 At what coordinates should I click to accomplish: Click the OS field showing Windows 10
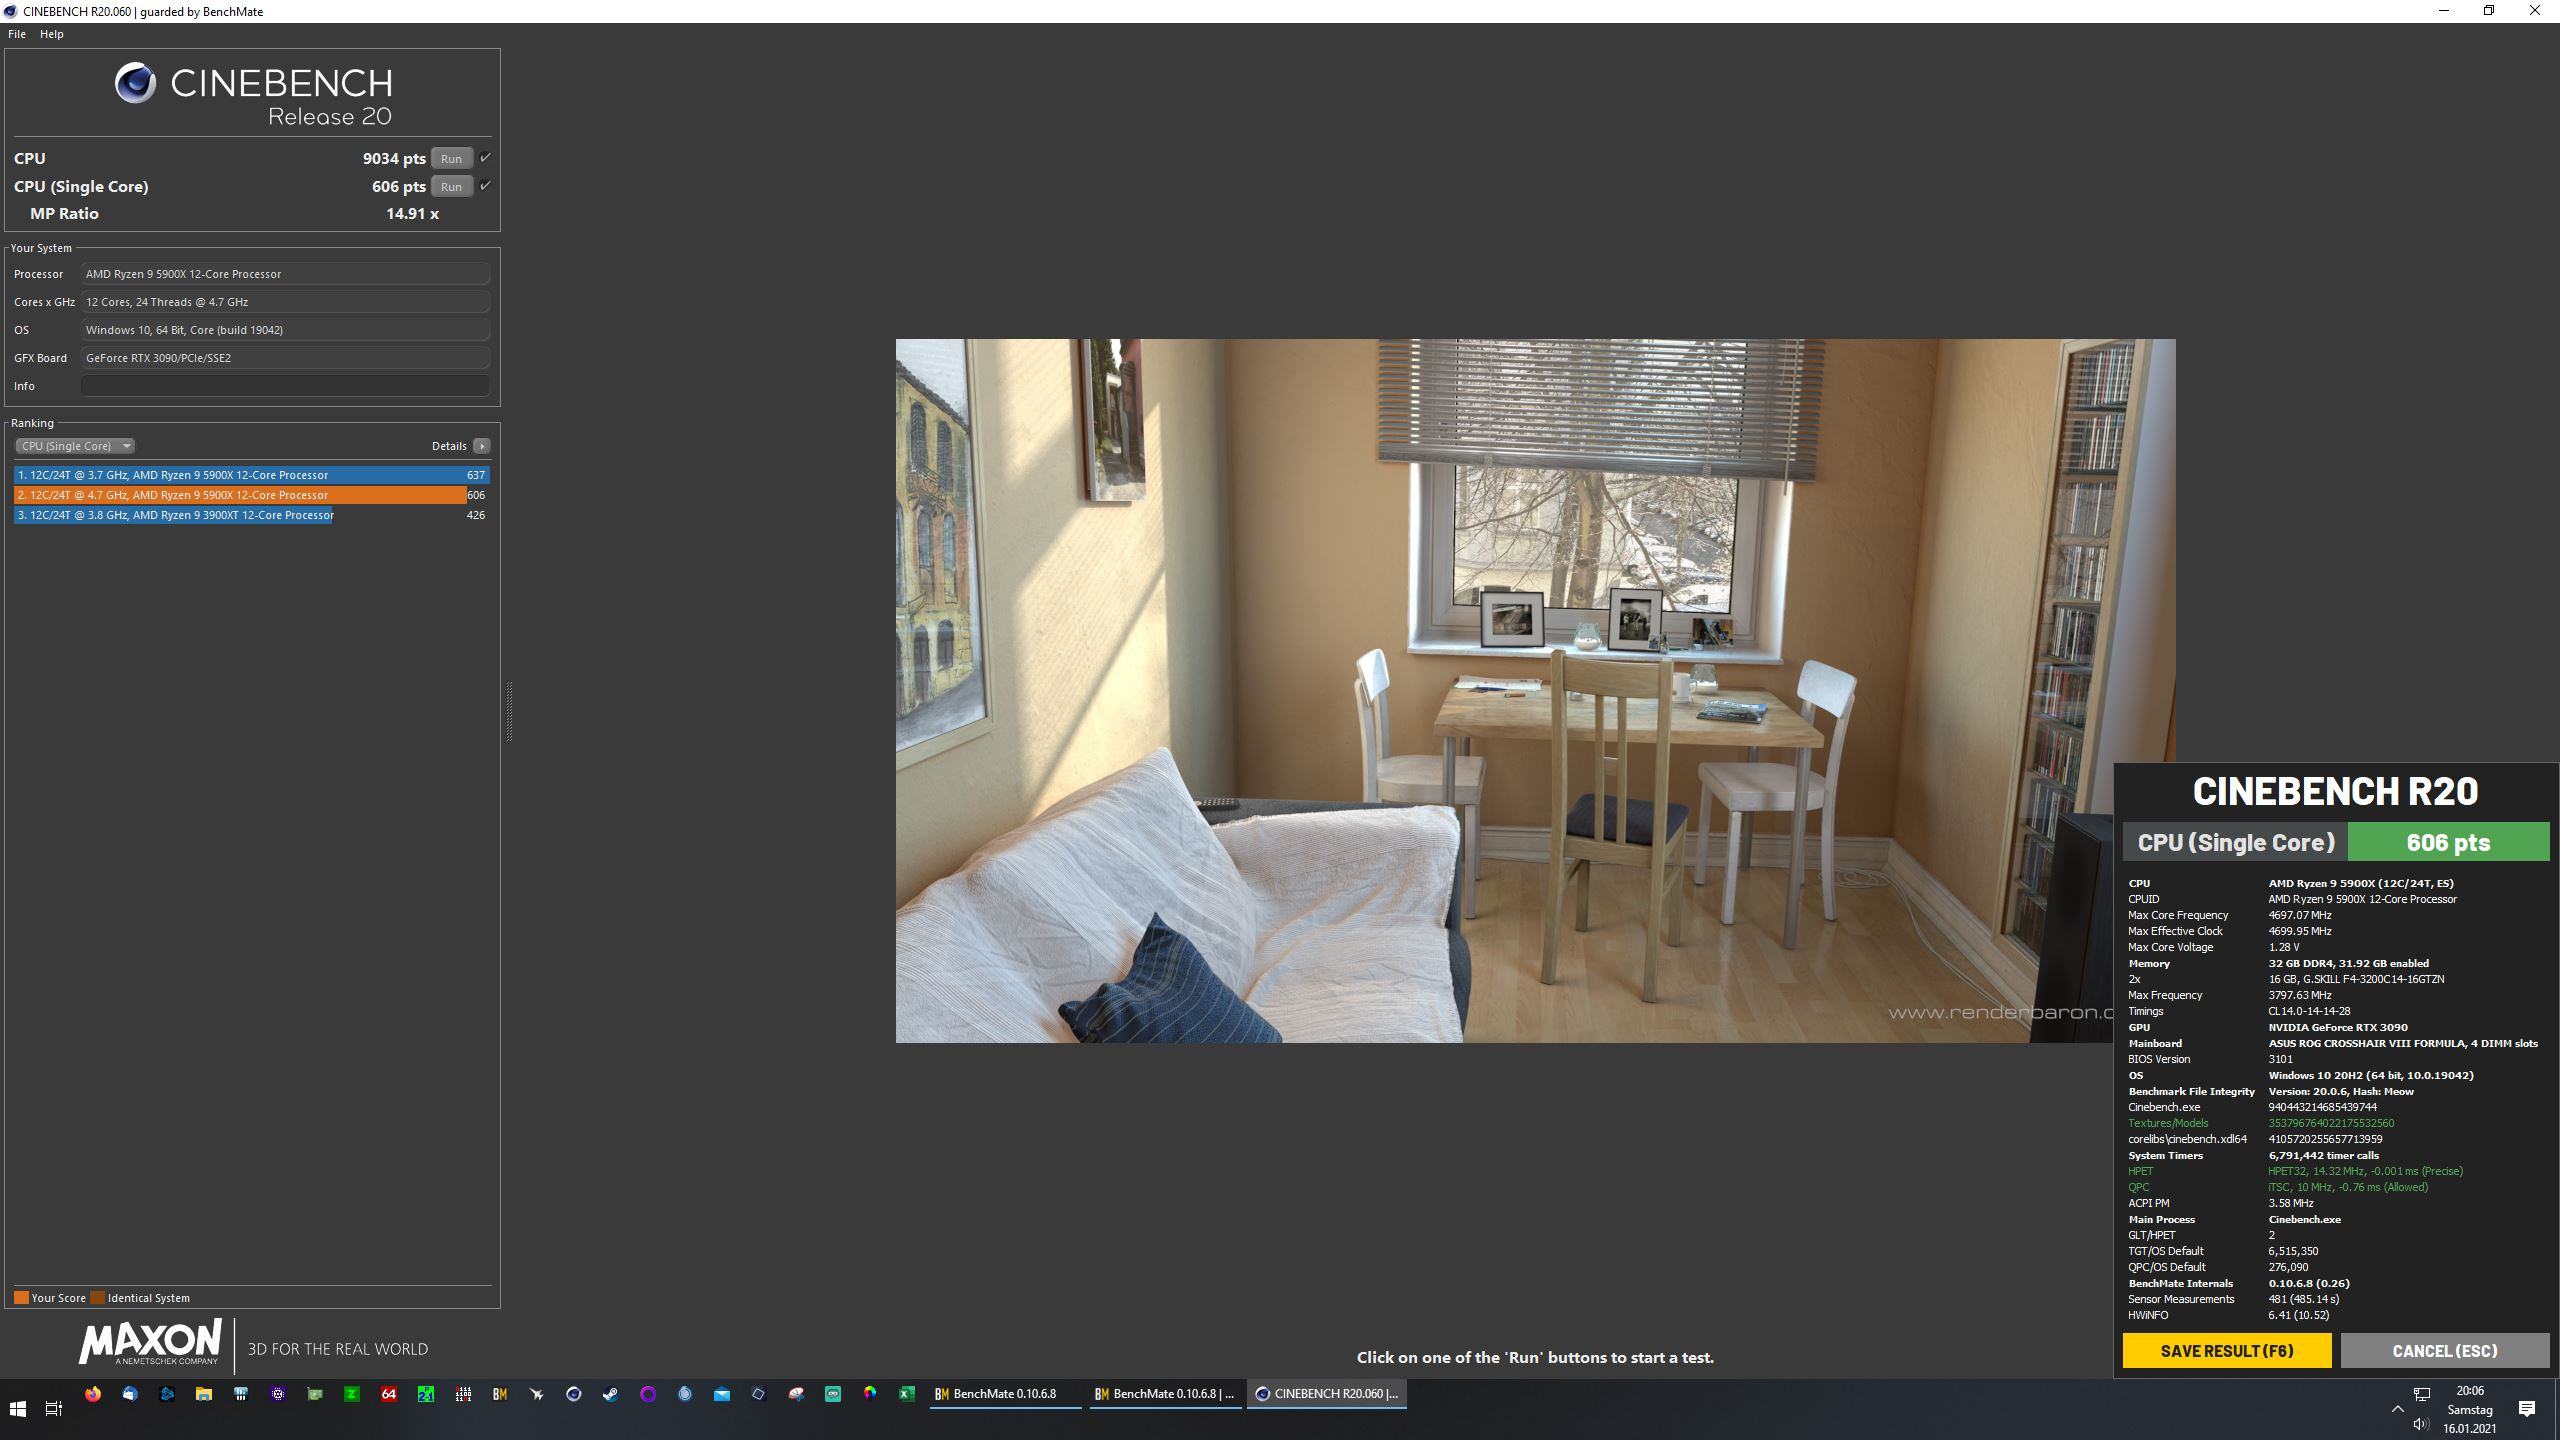click(x=285, y=330)
